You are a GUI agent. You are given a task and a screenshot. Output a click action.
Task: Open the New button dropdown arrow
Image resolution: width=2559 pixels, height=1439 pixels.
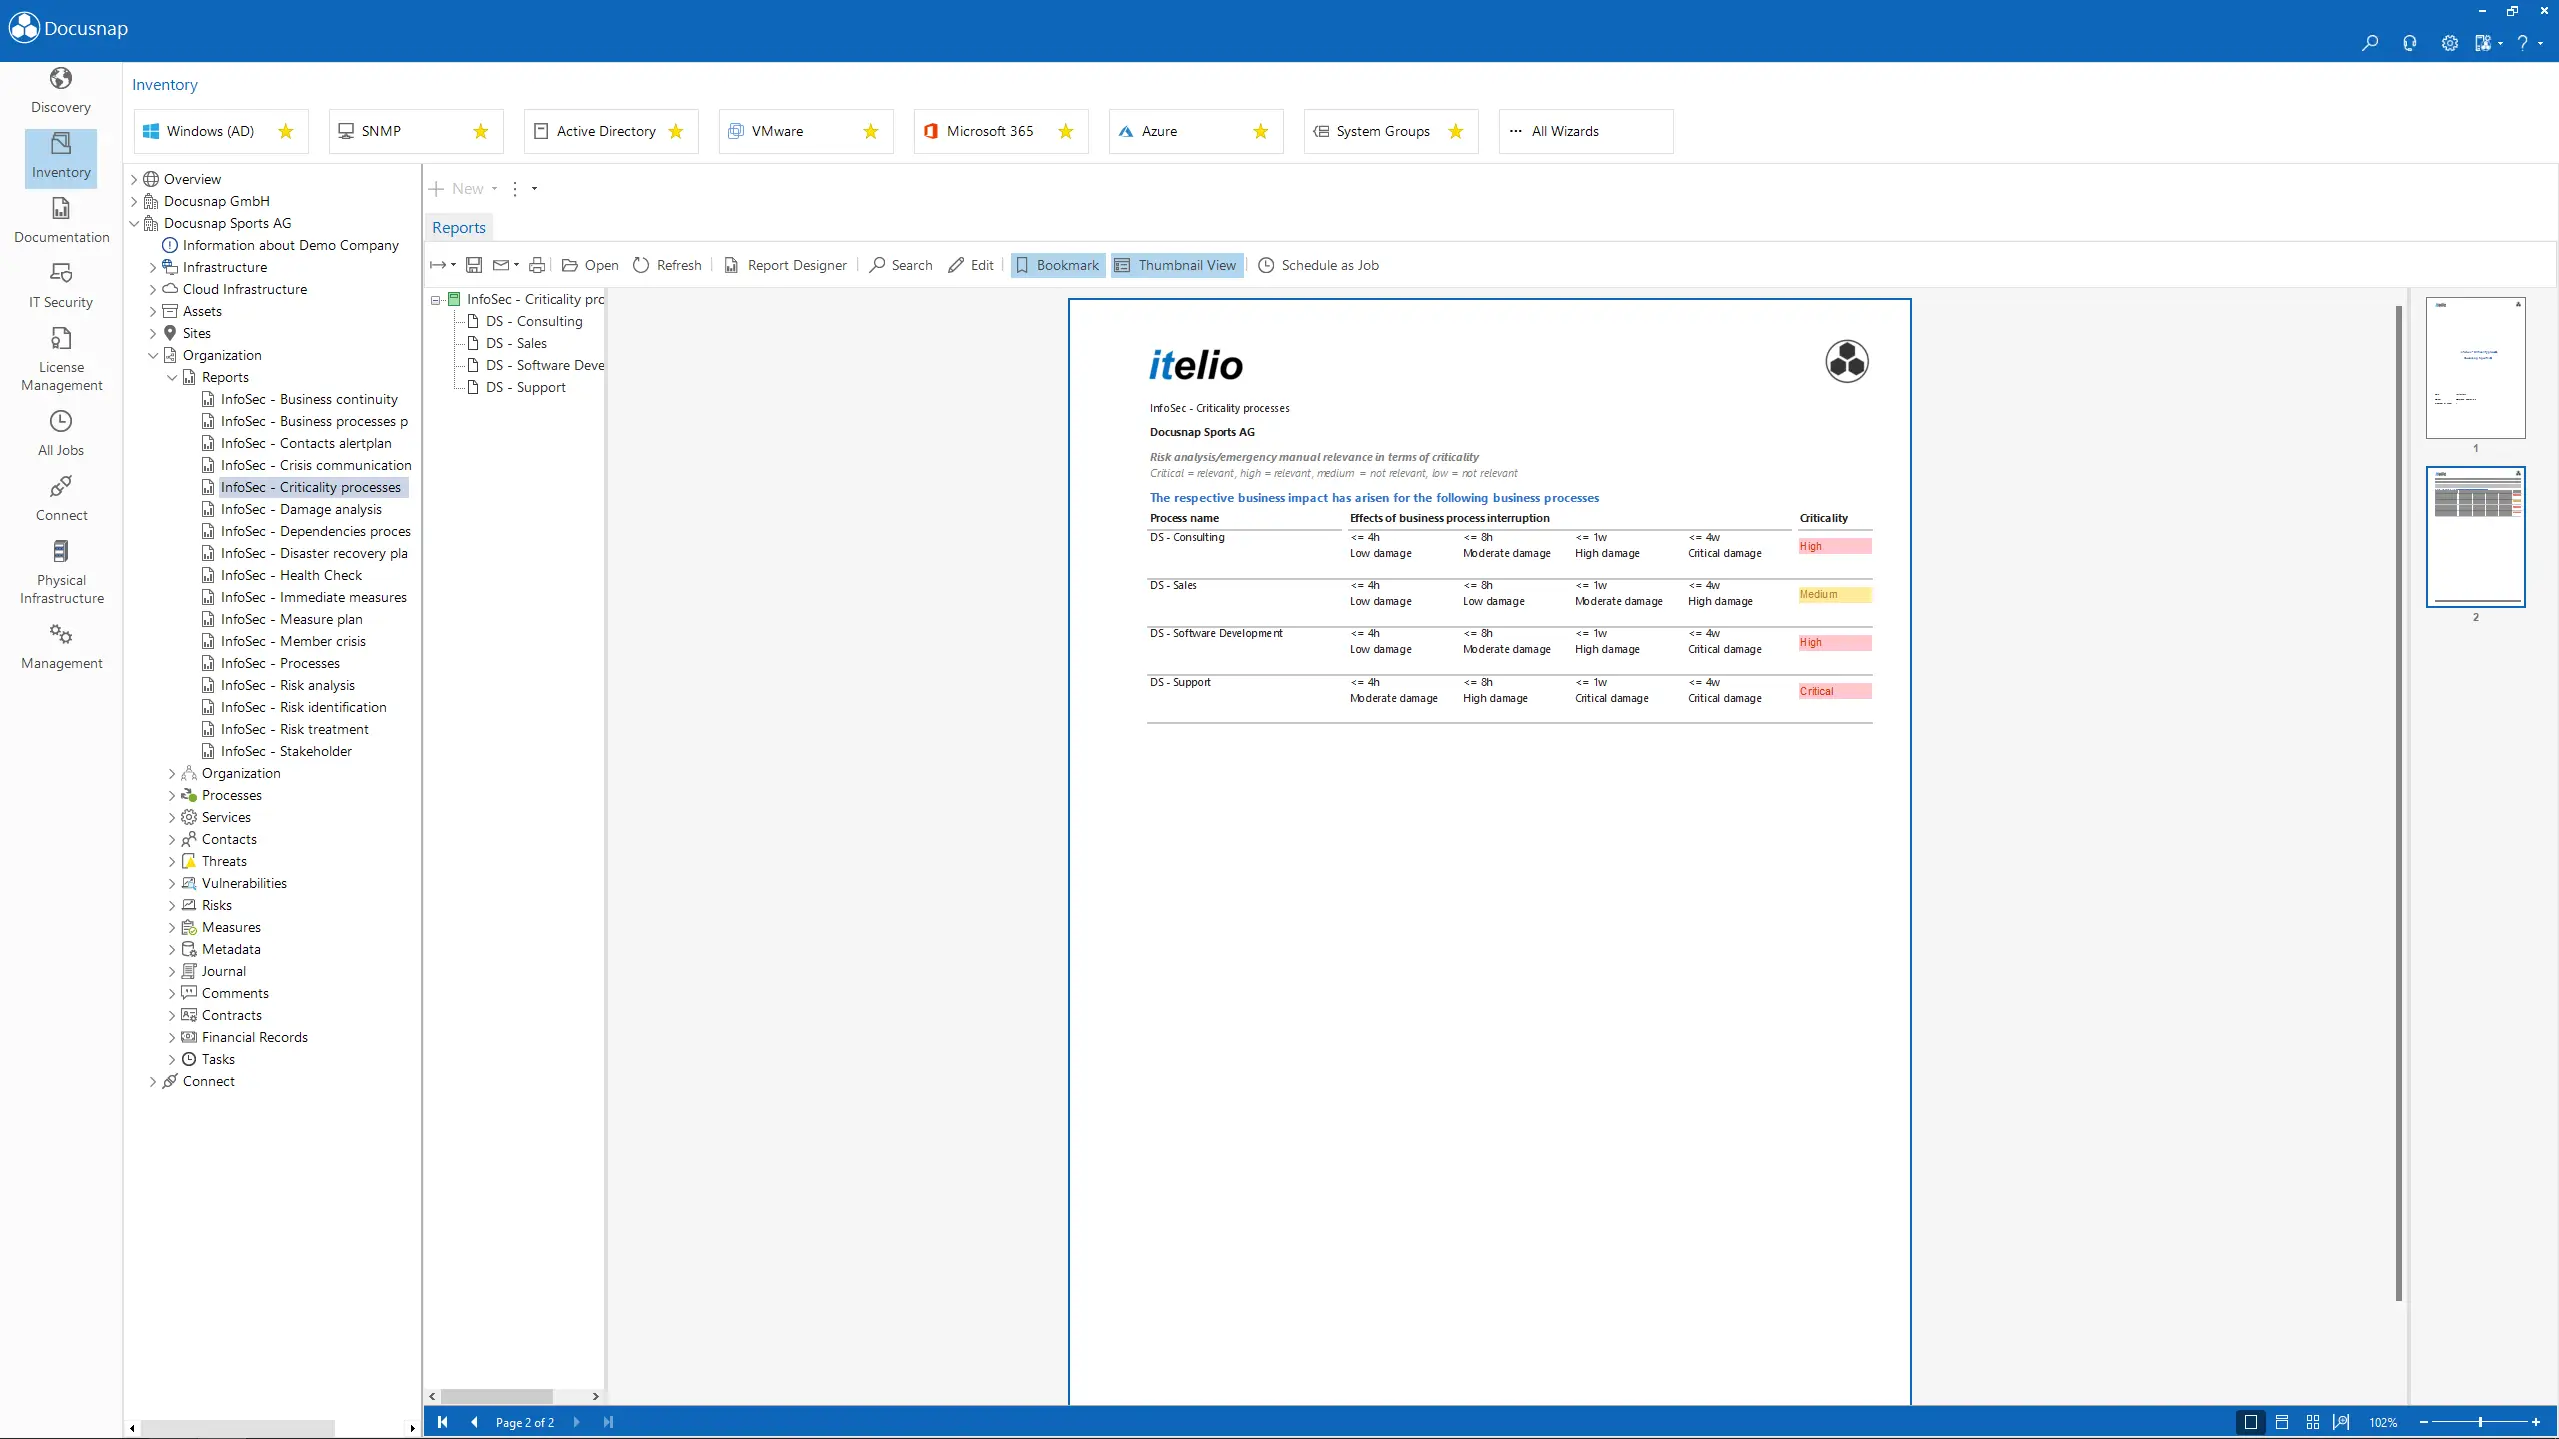tap(494, 188)
